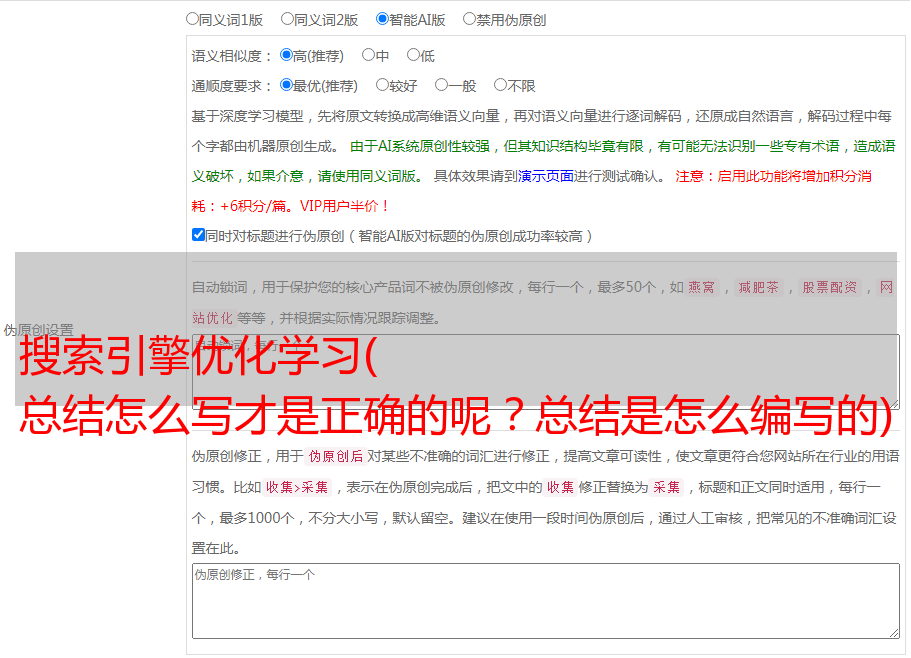Screen dimensions: 911x658
Task: Set 语义相似度 to 高(推荐)
Action: pos(286,55)
